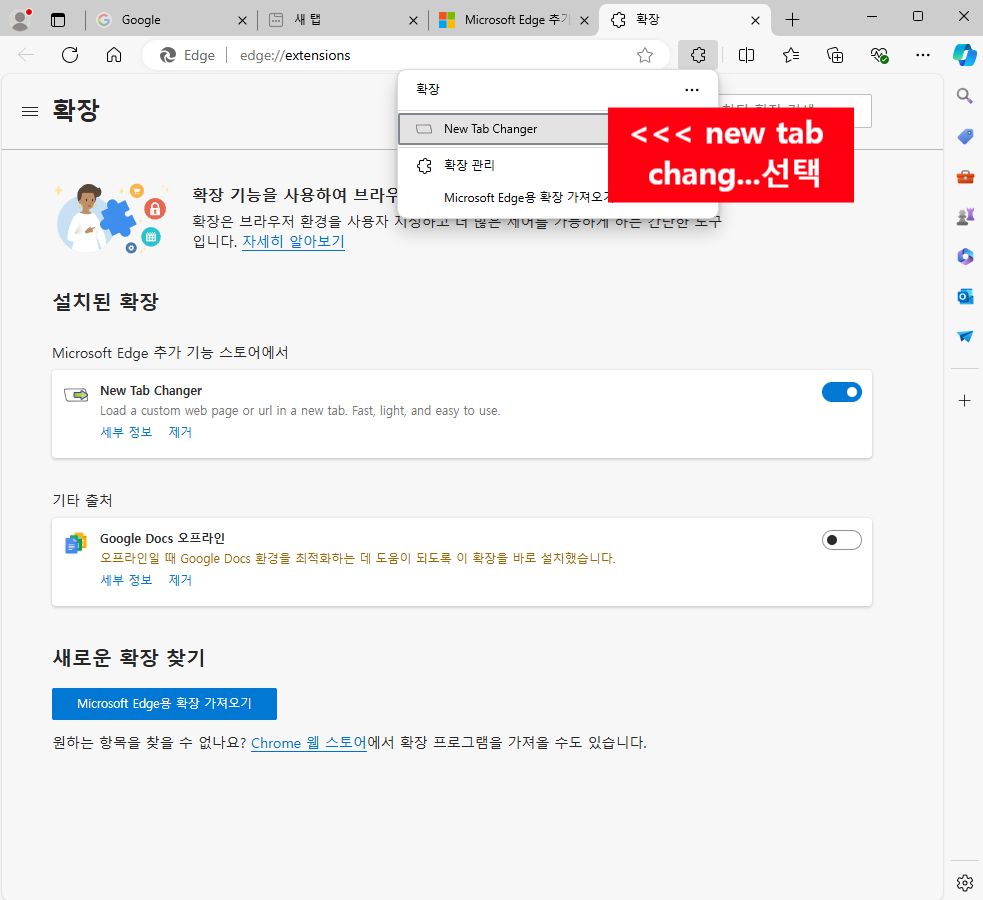
Task: Close the 새 탭 tab
Action: coord(413,21)
